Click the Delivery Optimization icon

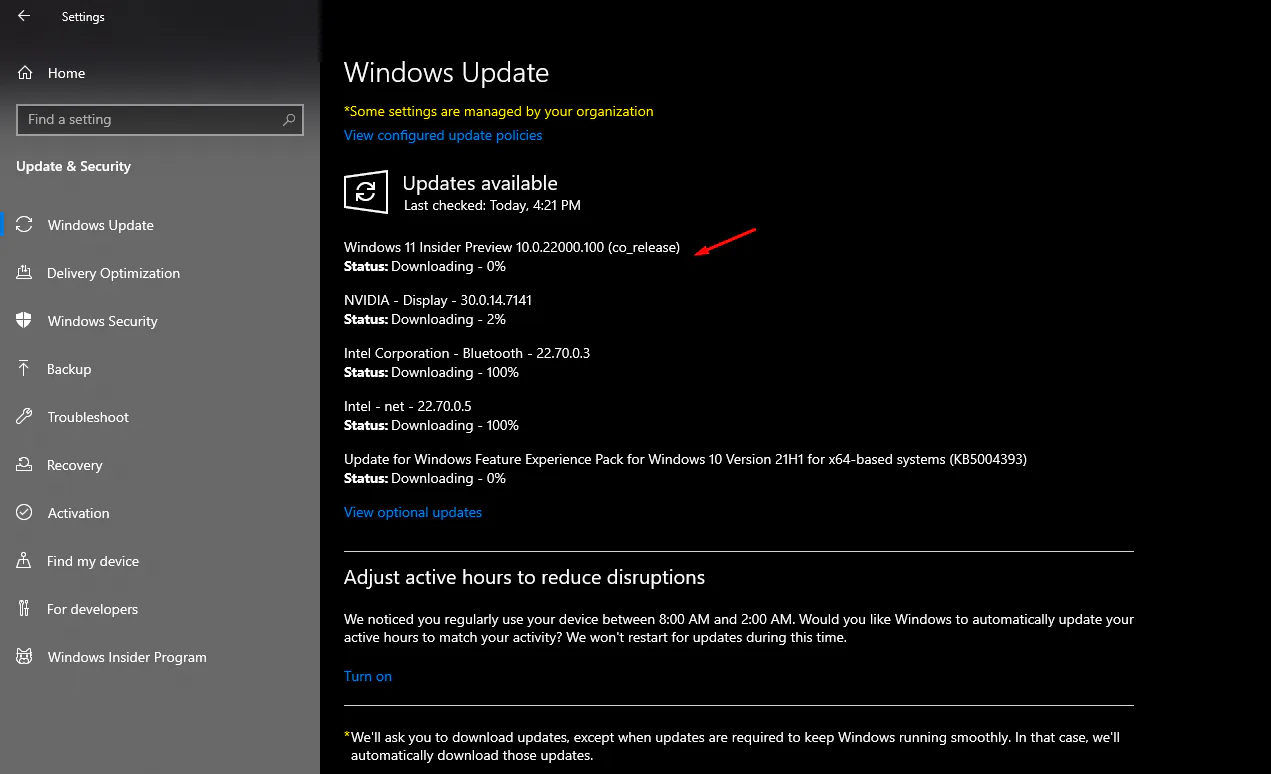click(x=25, y=273)
